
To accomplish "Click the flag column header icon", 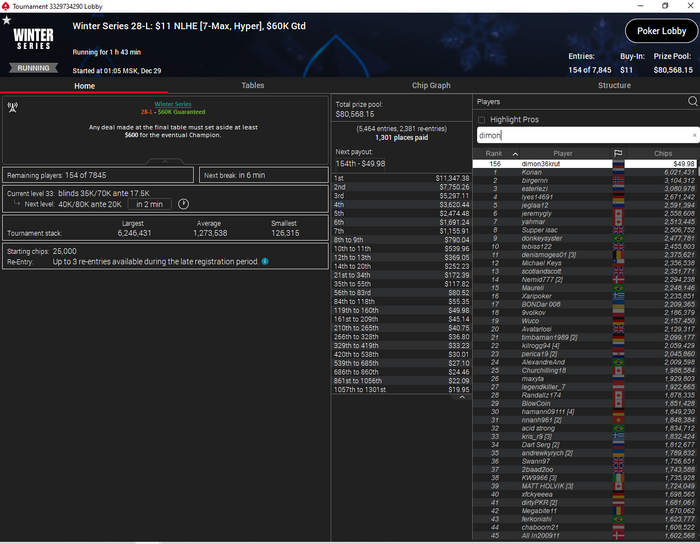I will (618, 153).
